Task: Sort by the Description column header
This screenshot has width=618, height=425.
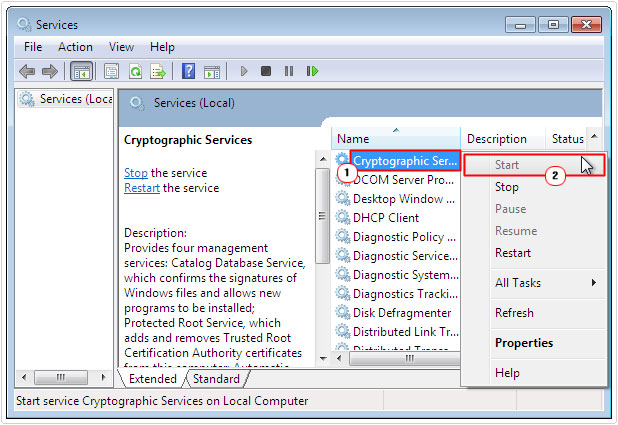Action: (x=503, y=138)
